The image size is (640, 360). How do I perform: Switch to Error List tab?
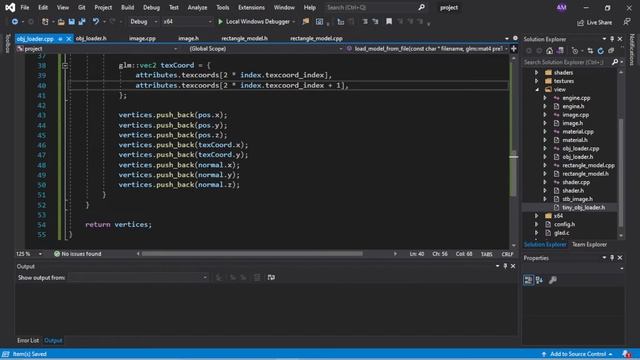pos(28,340)
